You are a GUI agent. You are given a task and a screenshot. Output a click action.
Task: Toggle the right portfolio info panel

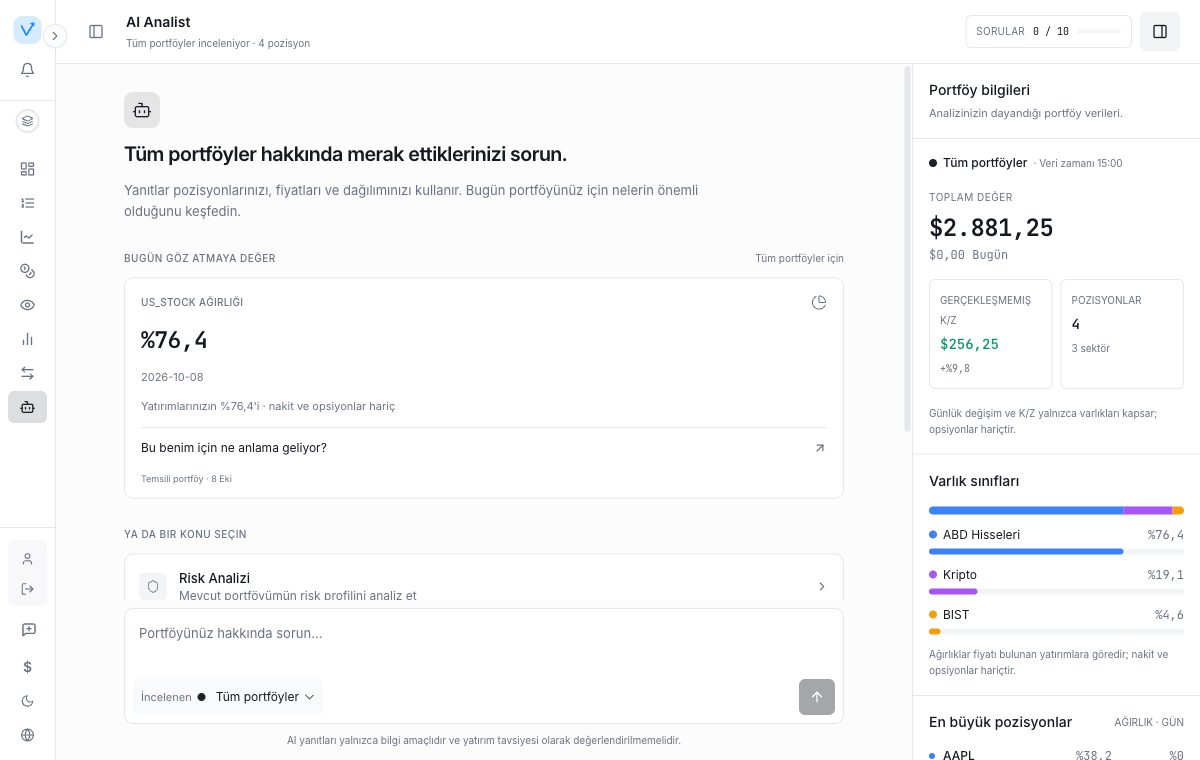tap(1160, 32)
